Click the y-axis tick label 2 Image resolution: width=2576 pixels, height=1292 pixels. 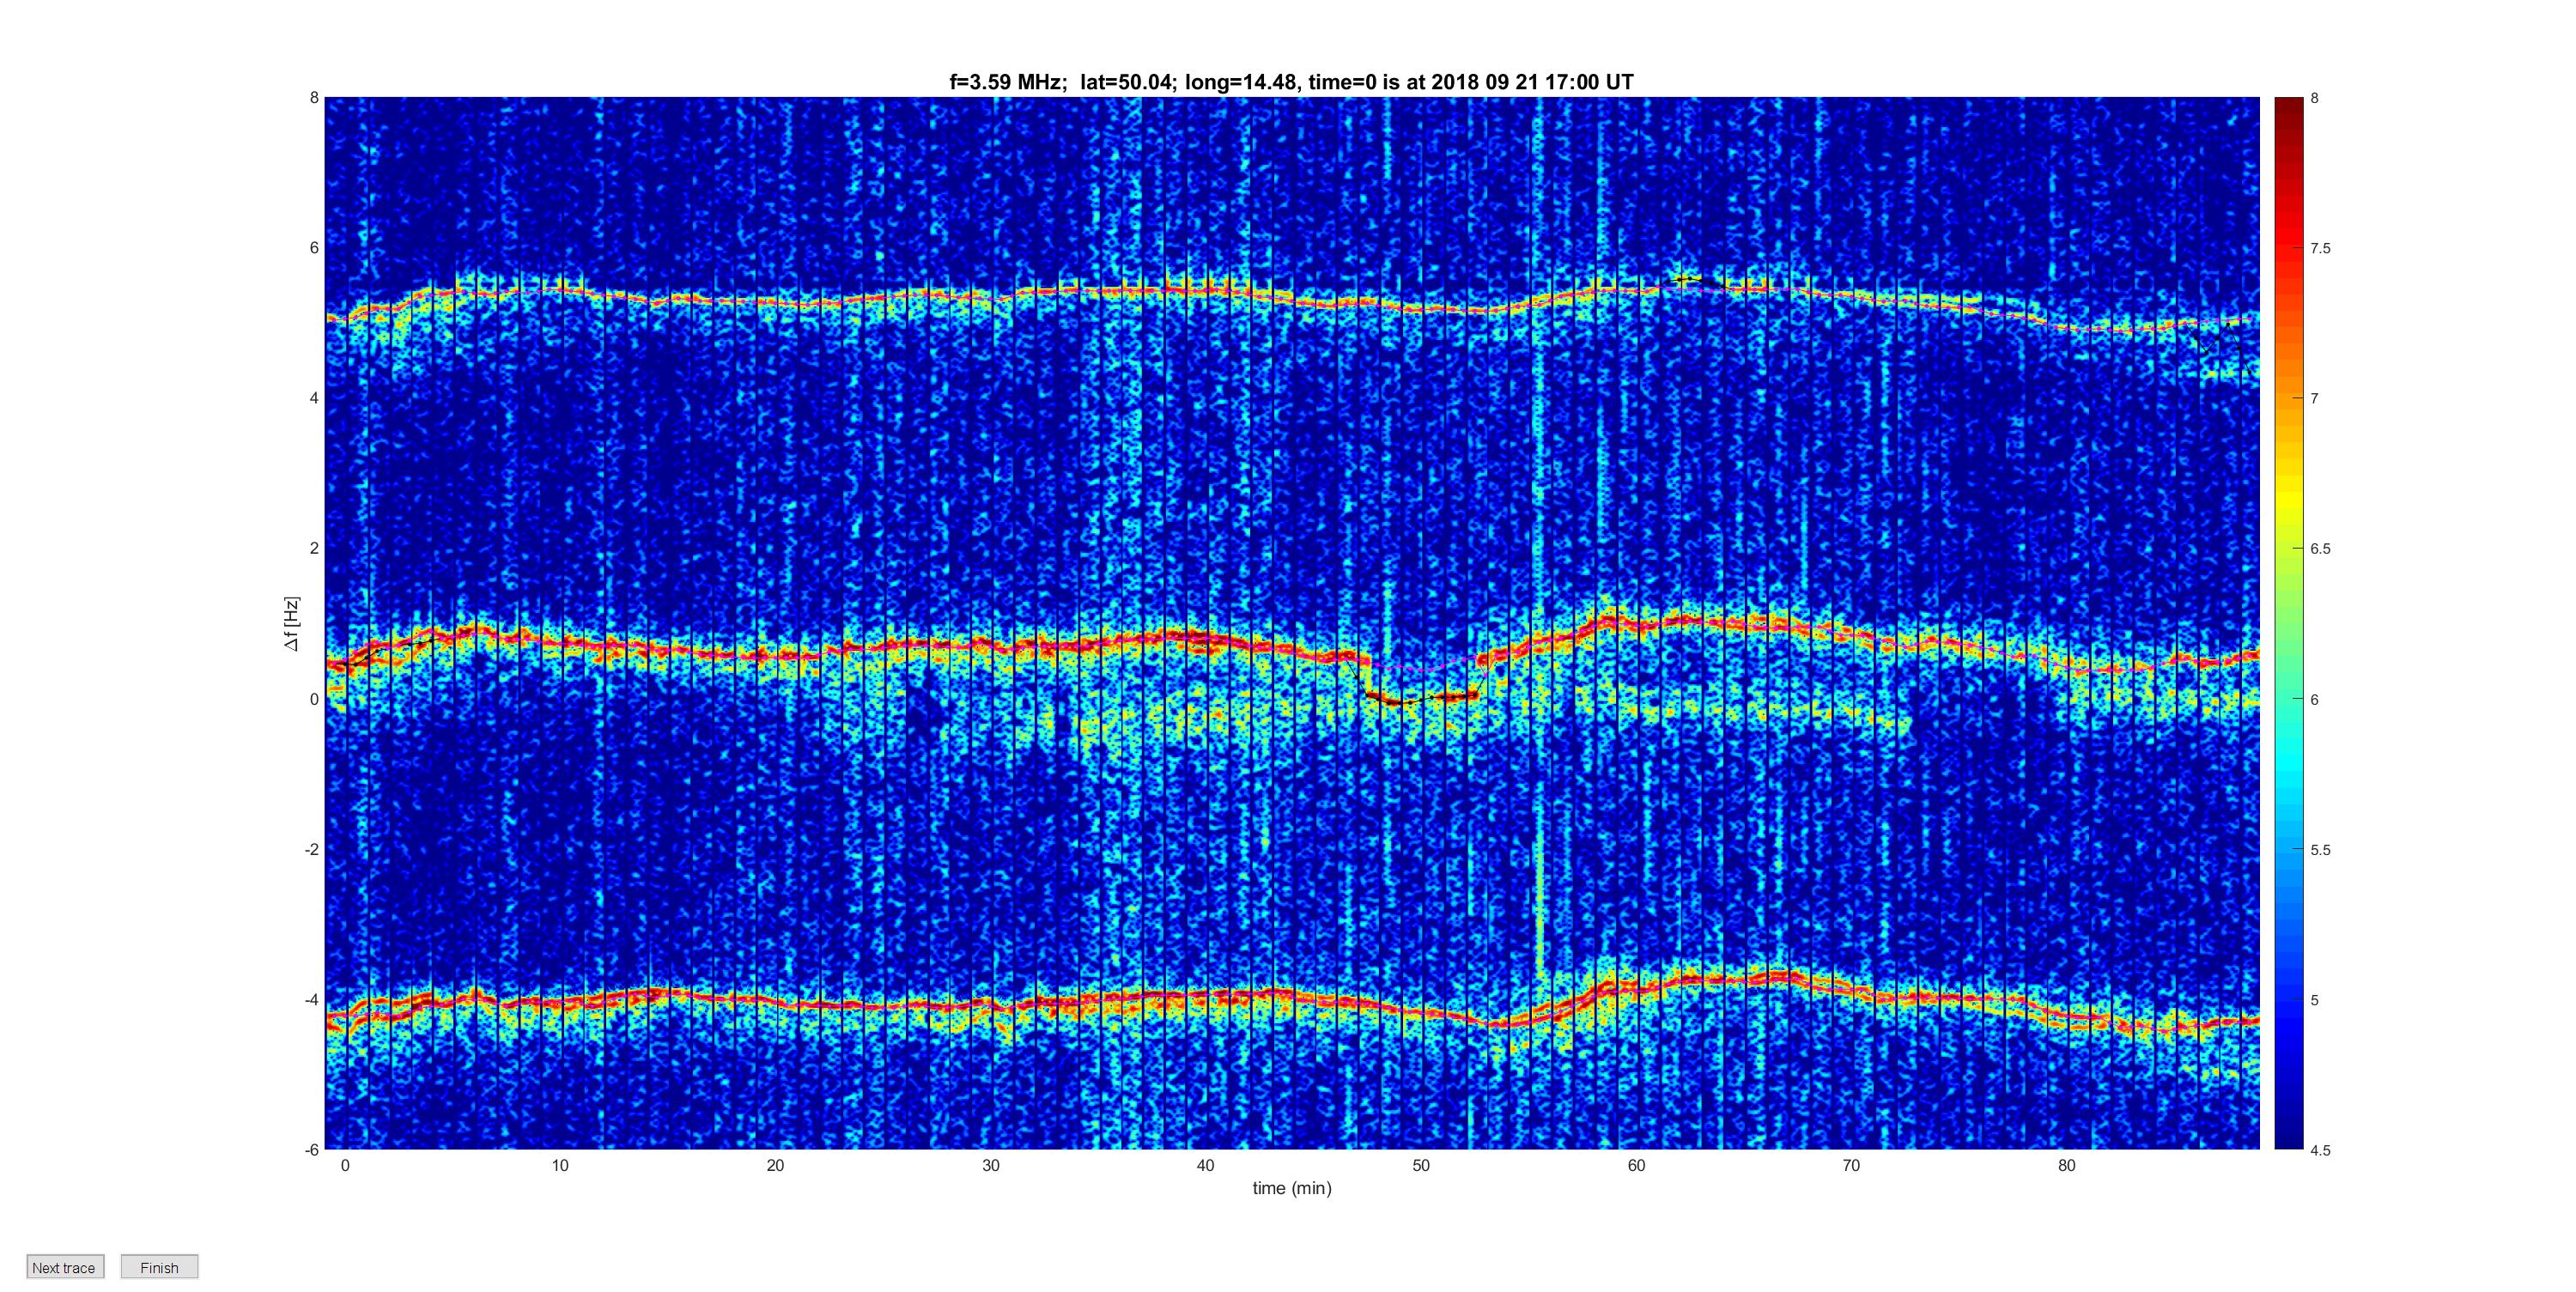tap(314, 548)
